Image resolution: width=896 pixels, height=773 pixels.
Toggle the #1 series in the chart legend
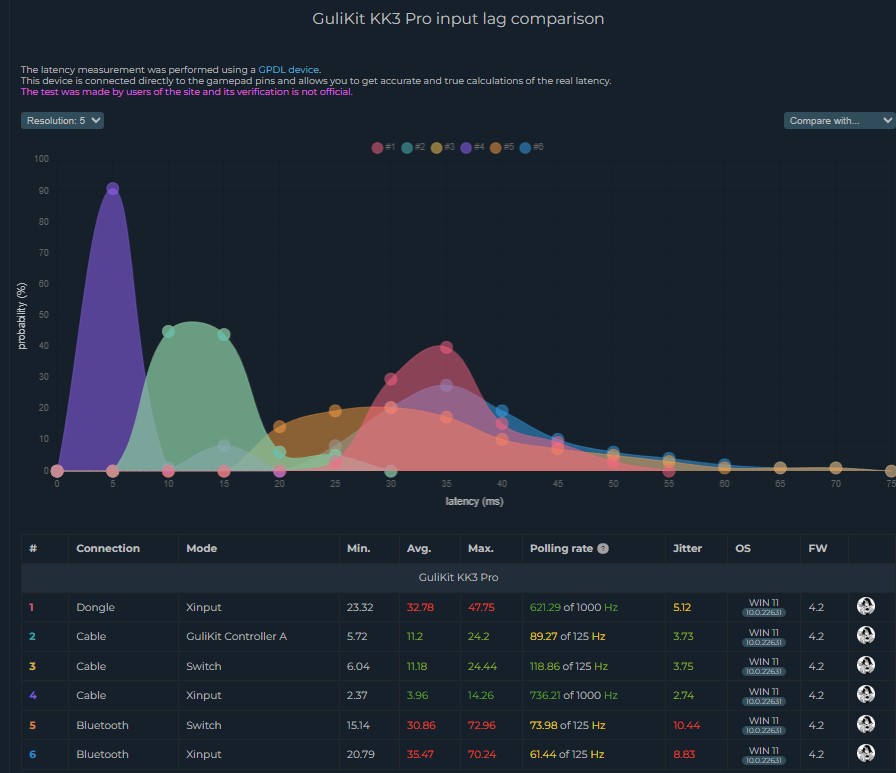click(x=383, y=147)
